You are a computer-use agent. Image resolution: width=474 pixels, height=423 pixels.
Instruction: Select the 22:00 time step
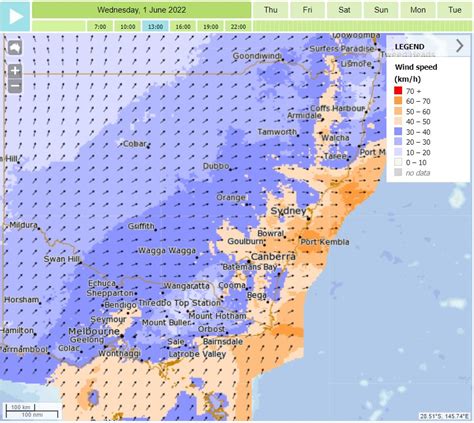click(x=238, y=26)
